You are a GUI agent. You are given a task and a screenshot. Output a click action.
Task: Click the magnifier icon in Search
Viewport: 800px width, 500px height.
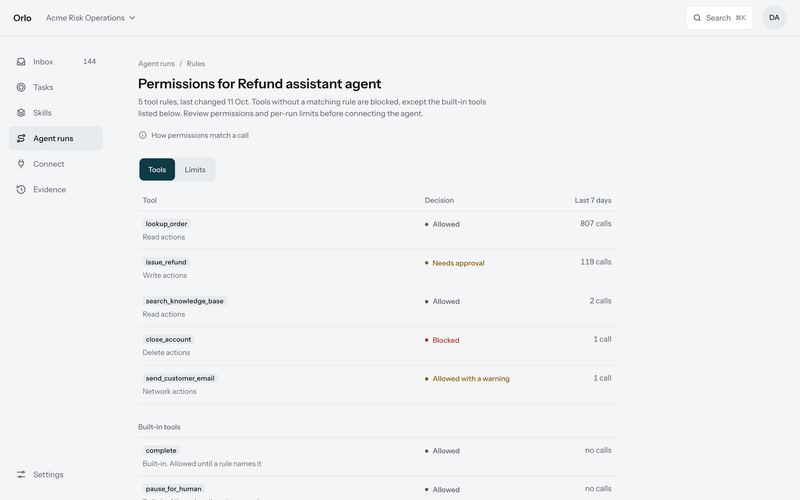click(x=697, y=18)
